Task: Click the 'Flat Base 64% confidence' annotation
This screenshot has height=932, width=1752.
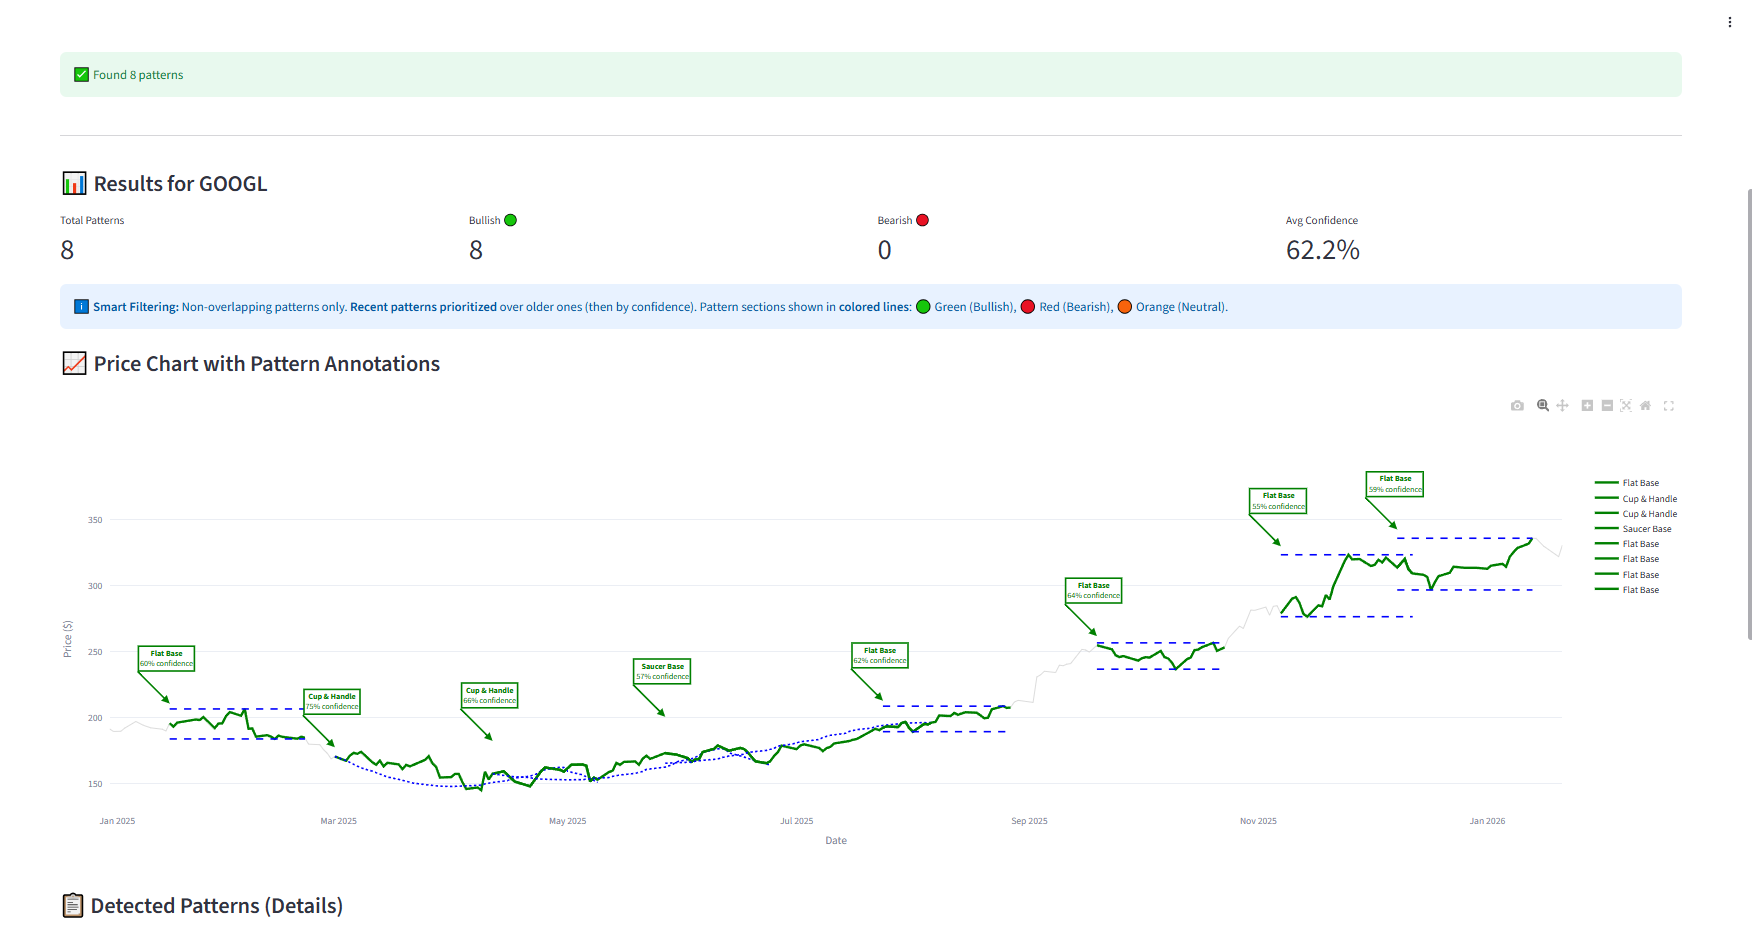Action: click(x=1093, y=590)
